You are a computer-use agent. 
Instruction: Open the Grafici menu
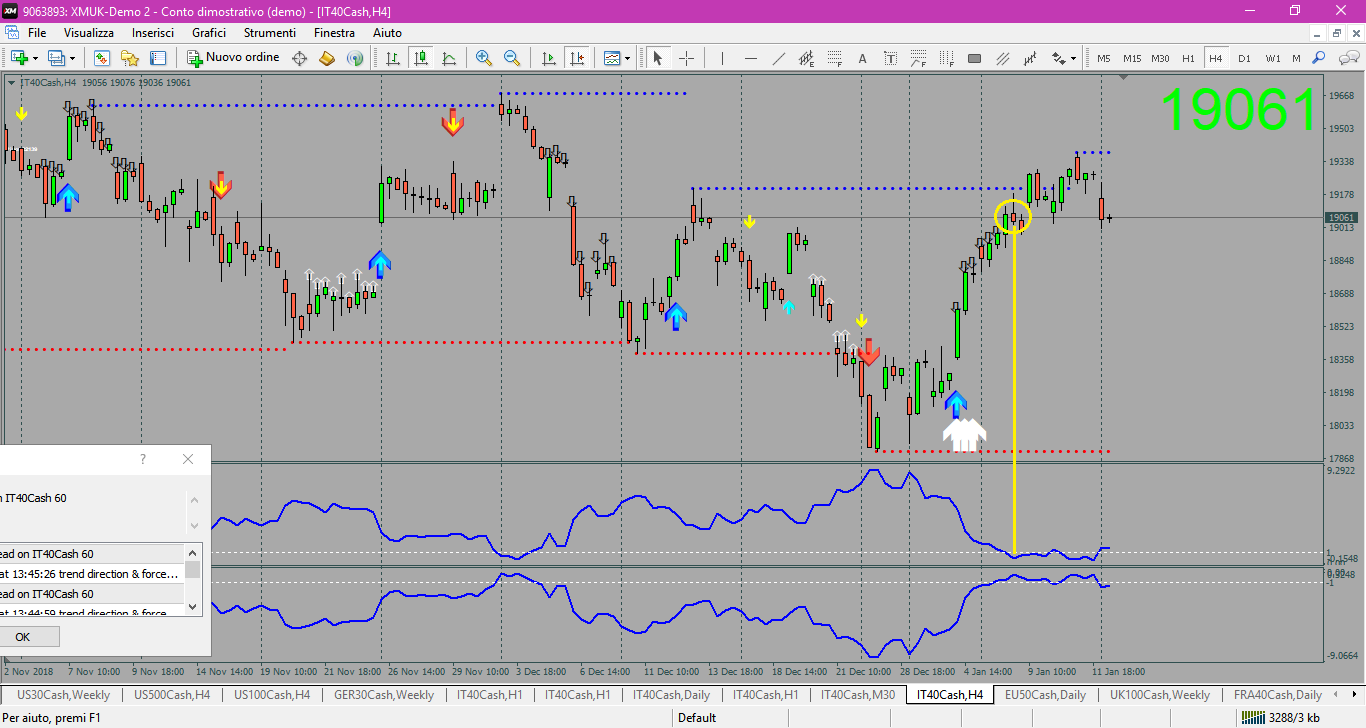pos(209,32)
